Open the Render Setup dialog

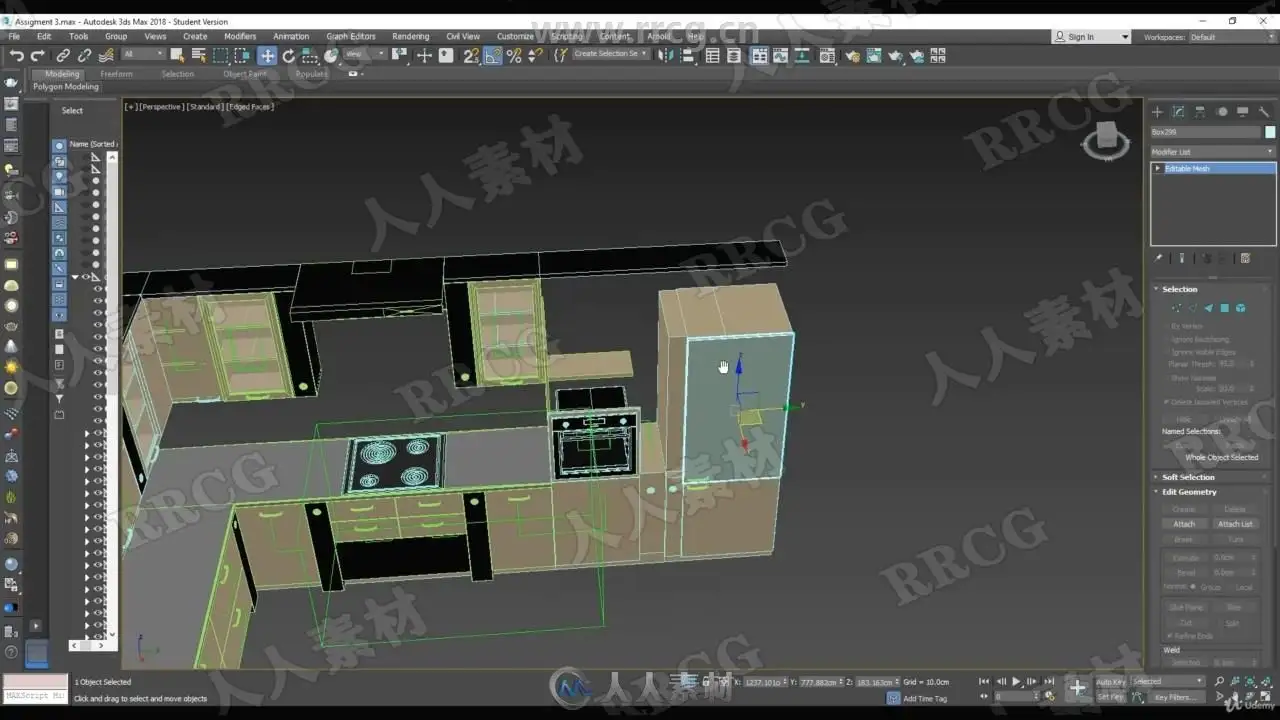coord(852,56)
